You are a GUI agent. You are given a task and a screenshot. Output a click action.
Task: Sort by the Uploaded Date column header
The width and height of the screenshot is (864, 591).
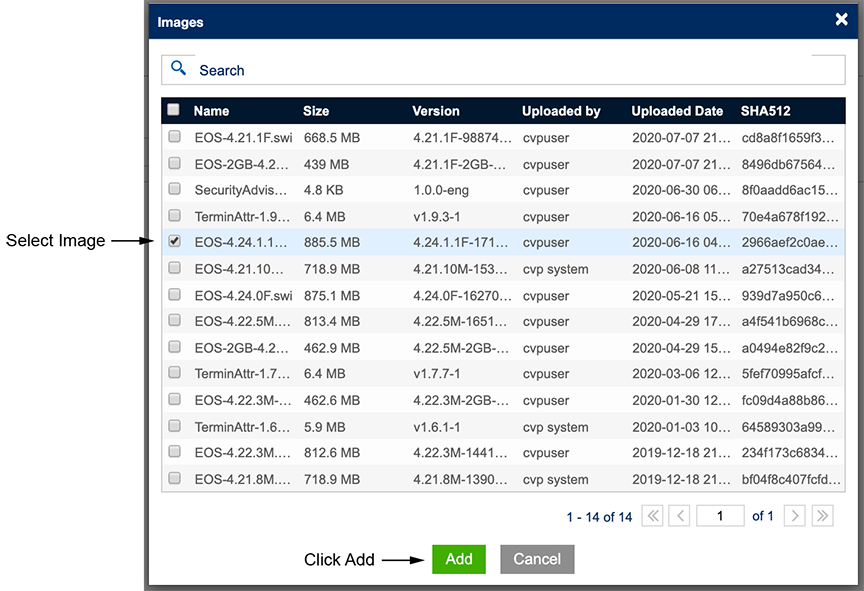pos(677,111)
